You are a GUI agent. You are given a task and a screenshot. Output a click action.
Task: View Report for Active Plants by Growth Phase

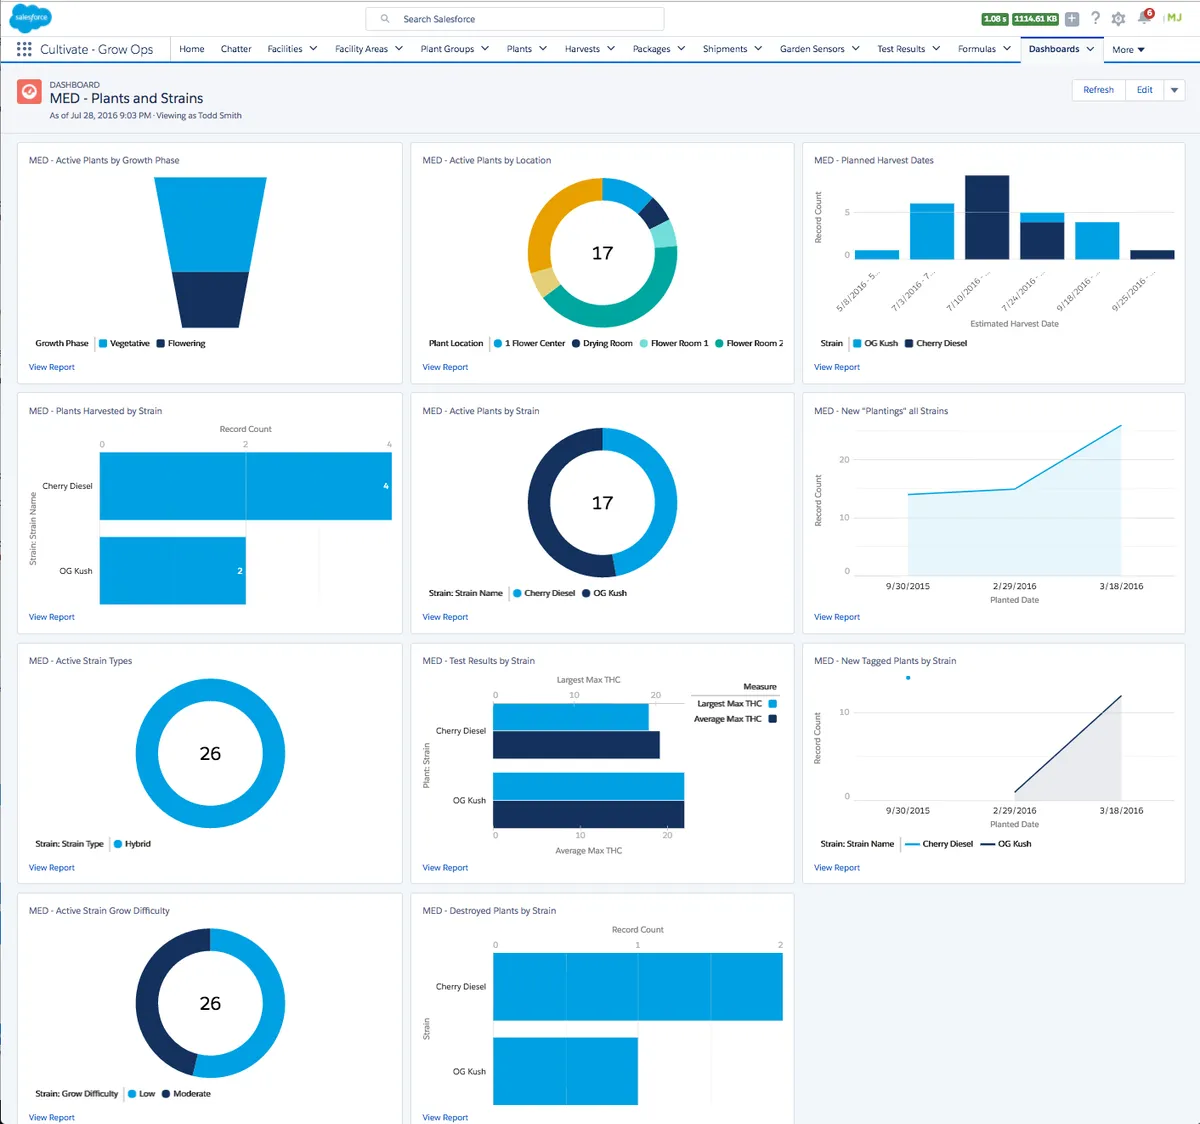[52, 367]
